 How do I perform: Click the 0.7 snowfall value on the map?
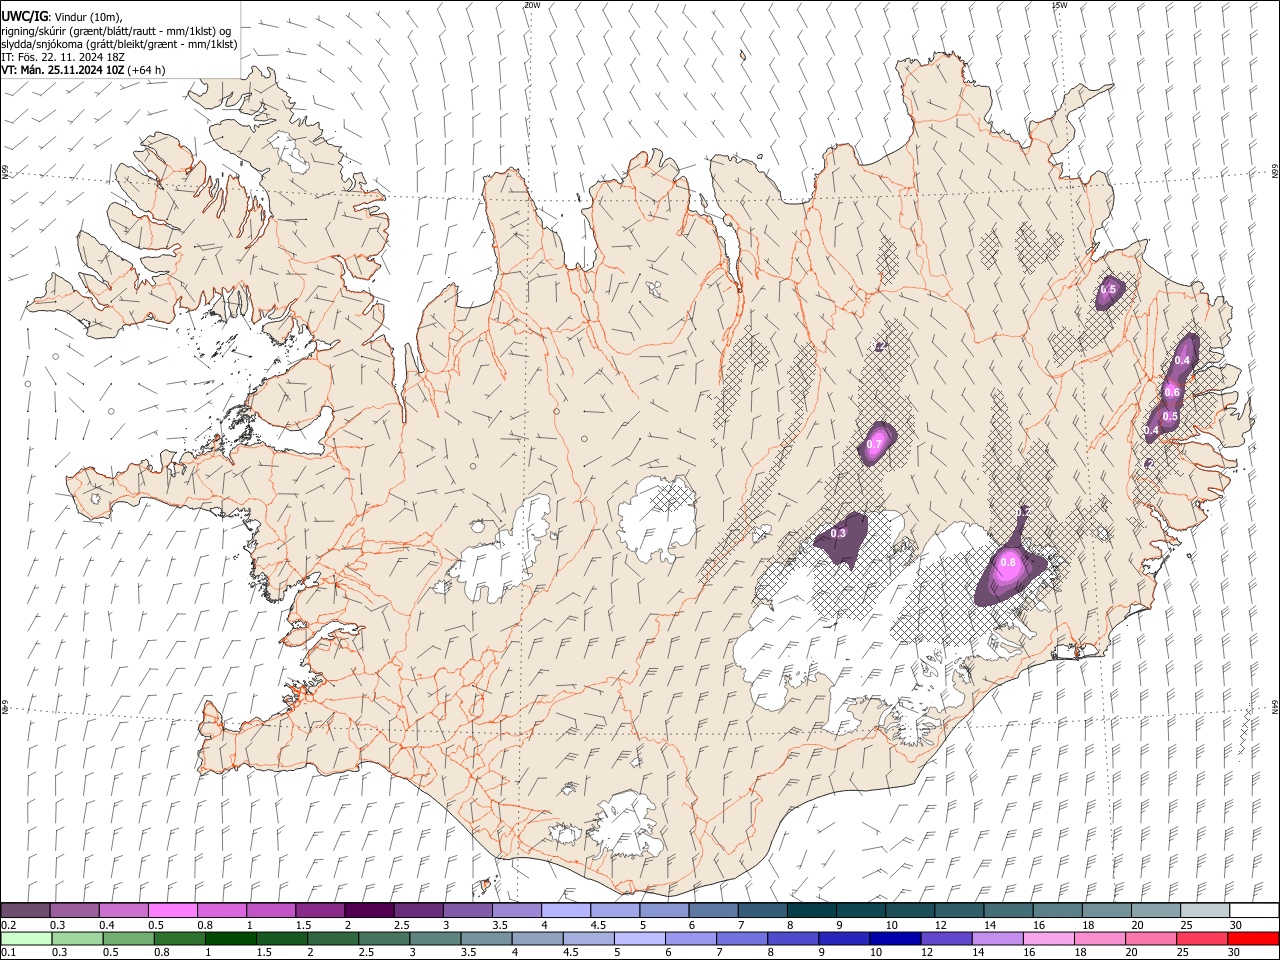(x=874, y=443)
